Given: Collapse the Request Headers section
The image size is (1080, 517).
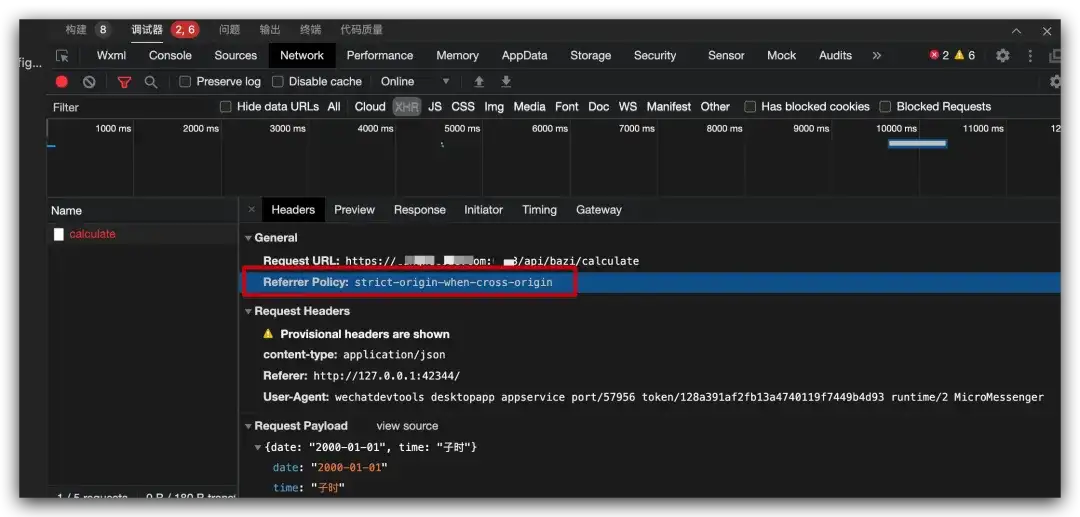Looking at the screenshot, I should point(248,311).
